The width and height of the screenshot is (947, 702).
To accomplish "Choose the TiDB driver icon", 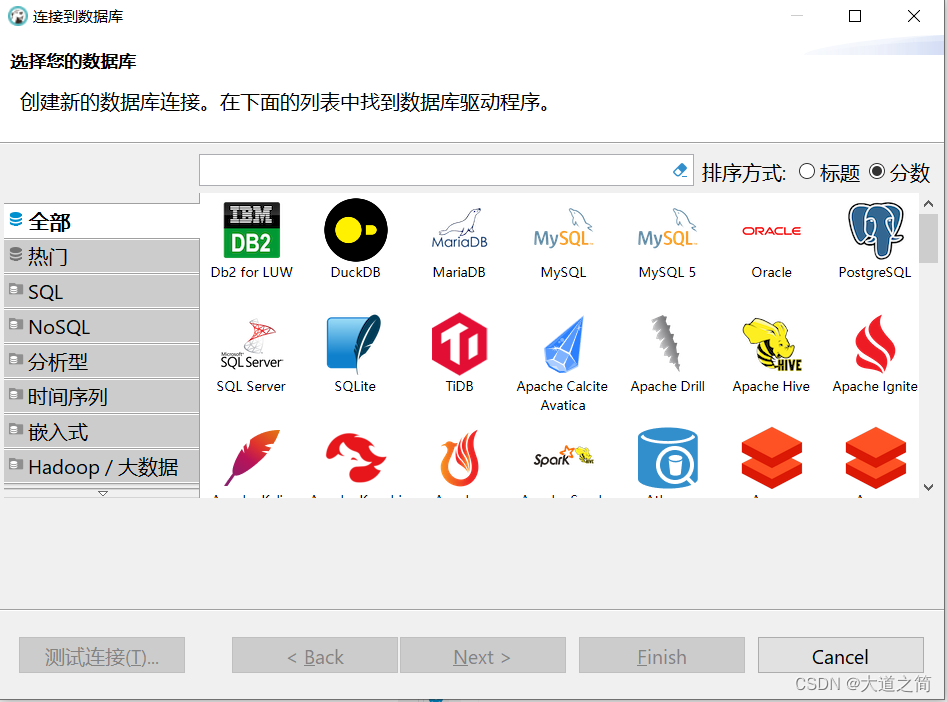I will point(460,344).
